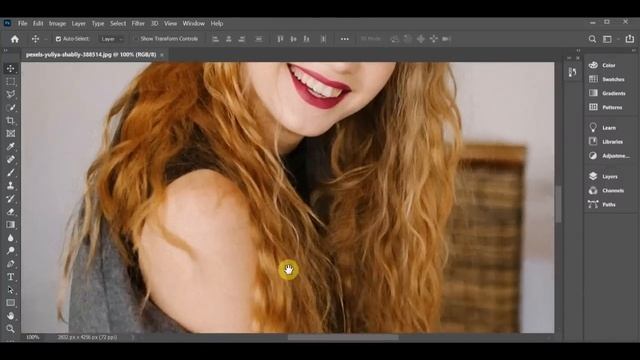The width and height of the screenshot is (640, 360).
Task: Open the Filter menu
Action: 138,24
